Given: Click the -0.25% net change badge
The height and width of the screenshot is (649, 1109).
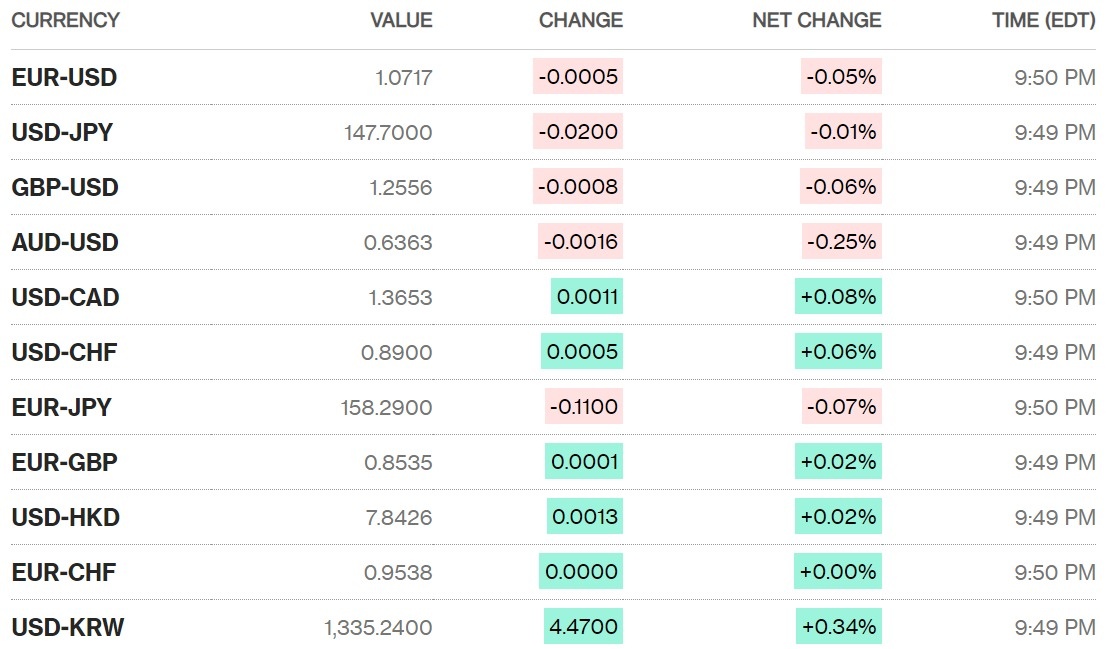Looking at the screenshot, I should tap(841, 242).
